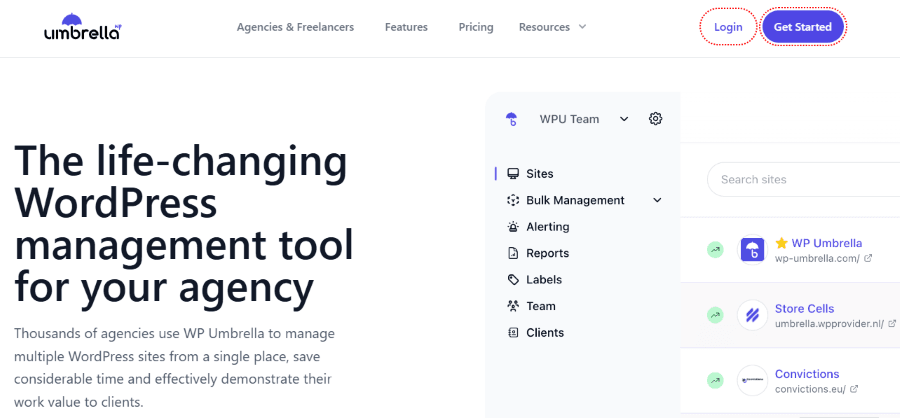Click the Get Started button
Image resolution: width=900 pixels, height=418 pixels.
coord(802,27)
